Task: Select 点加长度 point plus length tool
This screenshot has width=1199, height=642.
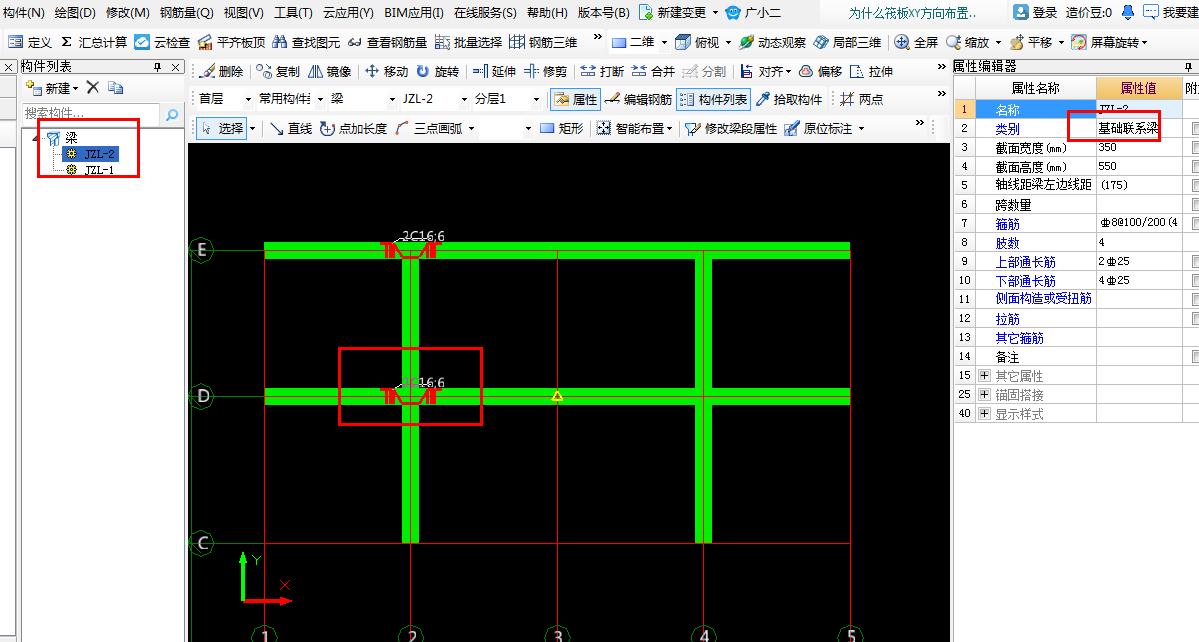Action: pyautogui.click(x=353, y=128)
